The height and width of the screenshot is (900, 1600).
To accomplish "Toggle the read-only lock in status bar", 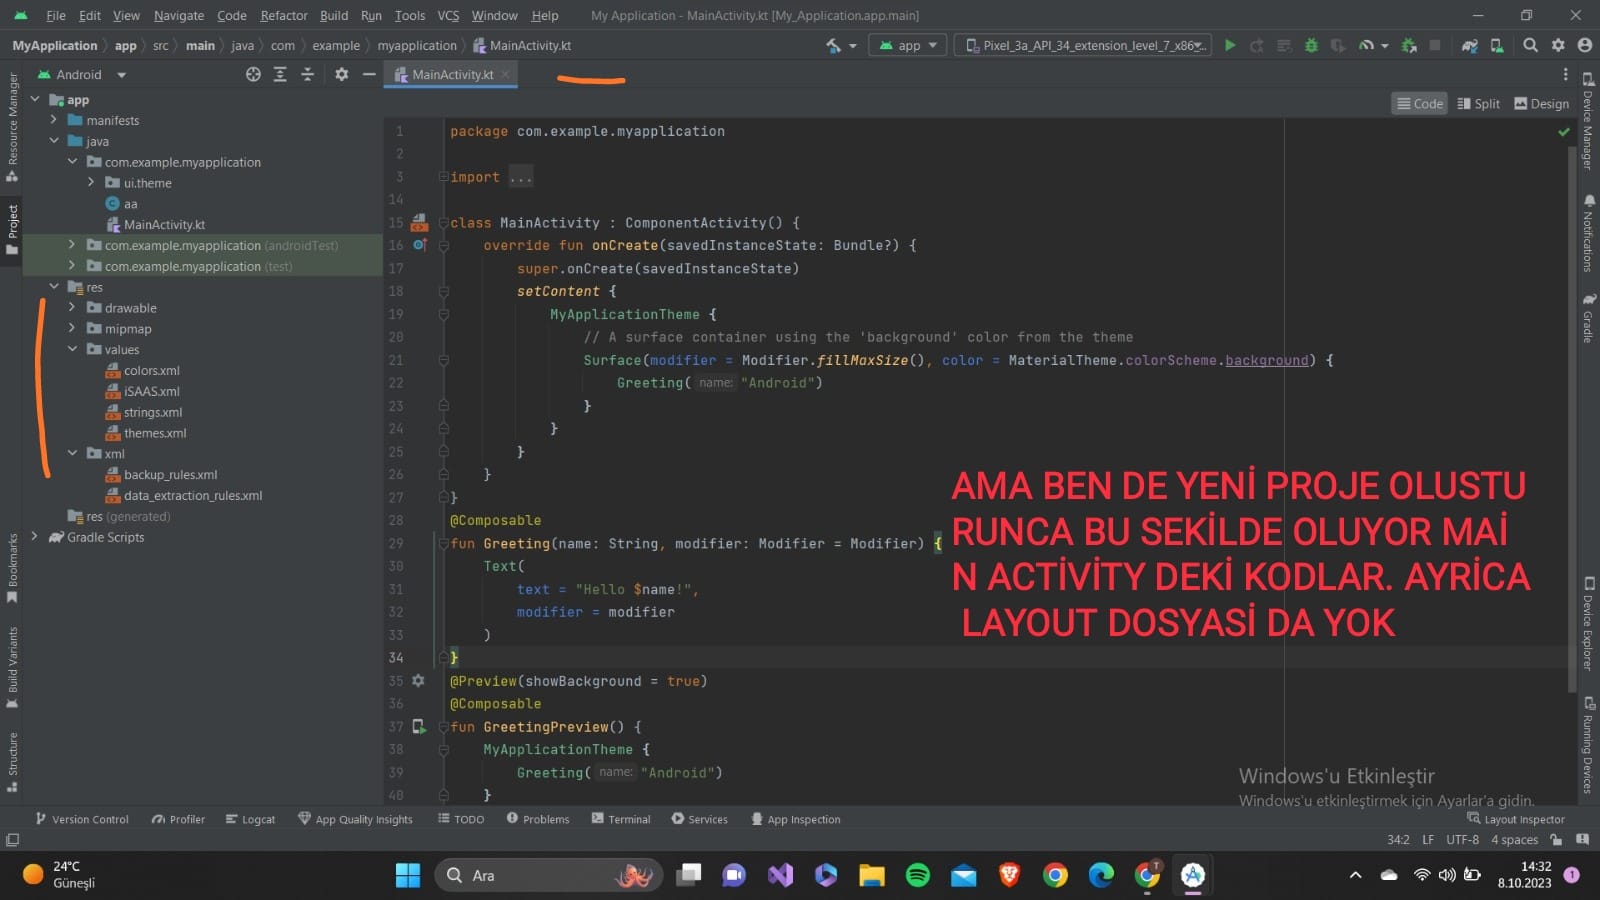I will pos(1556,840).
